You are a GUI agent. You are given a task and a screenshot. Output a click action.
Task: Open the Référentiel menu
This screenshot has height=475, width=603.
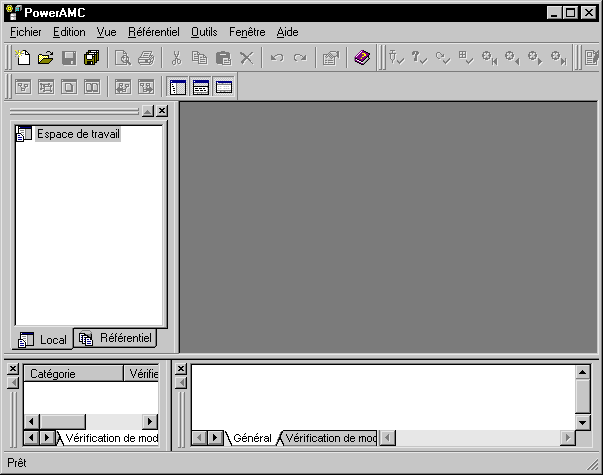click(154, 32)
